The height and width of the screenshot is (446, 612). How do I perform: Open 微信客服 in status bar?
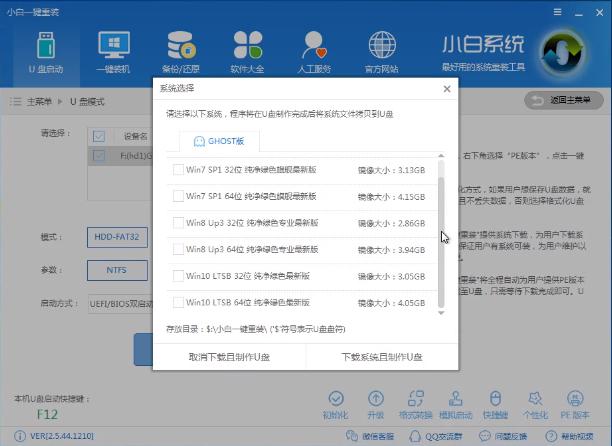(370, 436)
